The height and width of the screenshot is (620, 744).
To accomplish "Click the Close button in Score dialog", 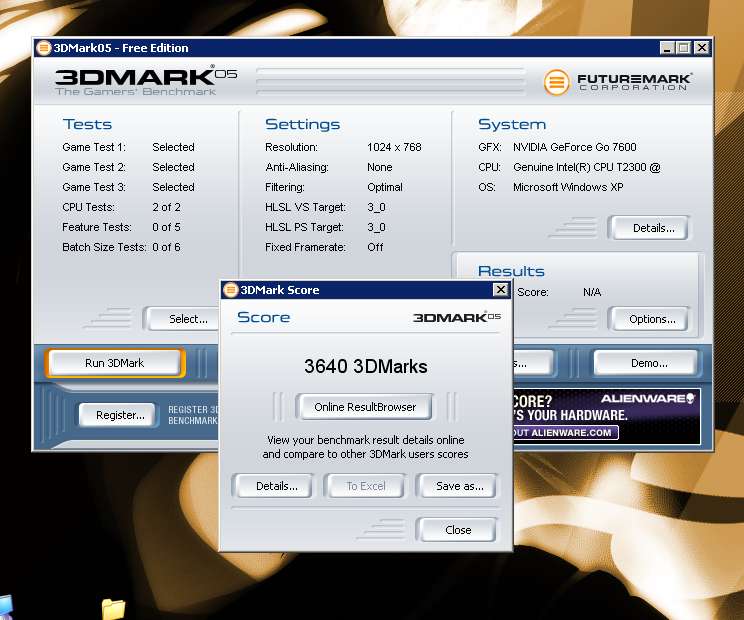I will coord(457,530).
